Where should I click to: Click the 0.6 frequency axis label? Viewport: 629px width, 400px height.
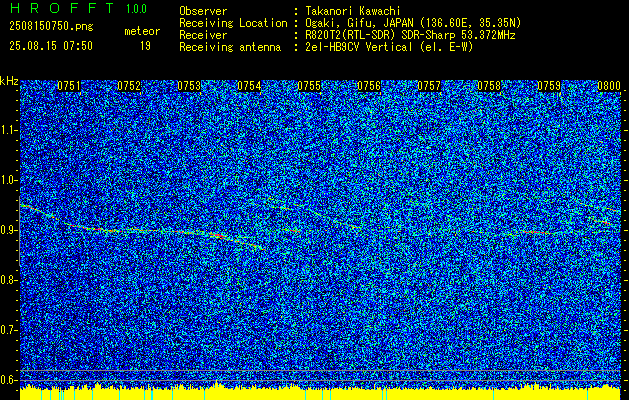click(x=8, y=380)
